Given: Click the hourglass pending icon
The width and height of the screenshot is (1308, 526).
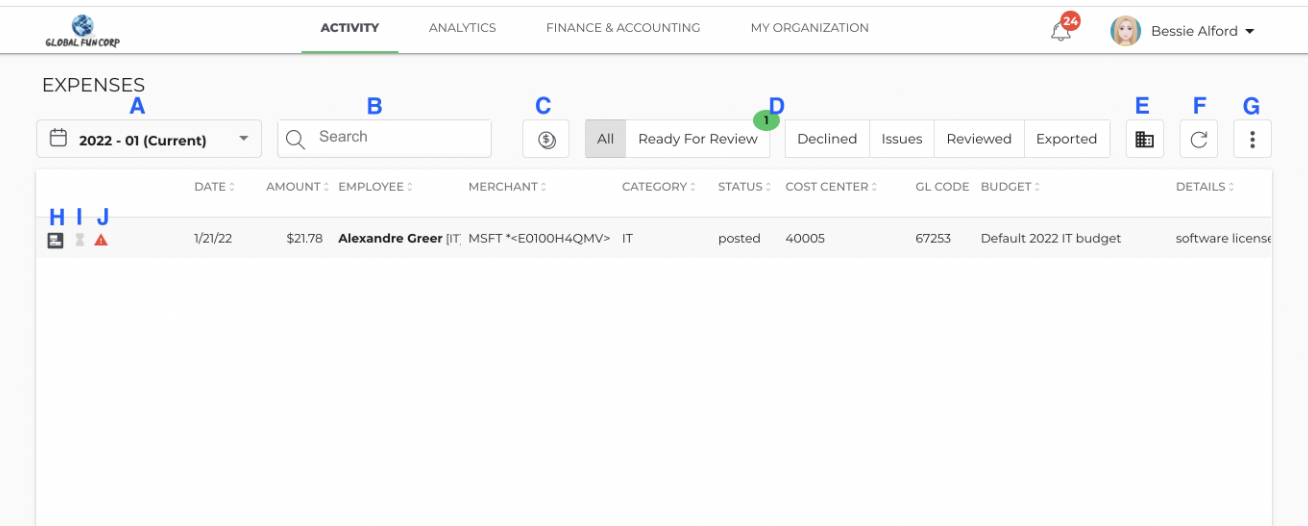Looking at the screenshot, I should 80,240.
